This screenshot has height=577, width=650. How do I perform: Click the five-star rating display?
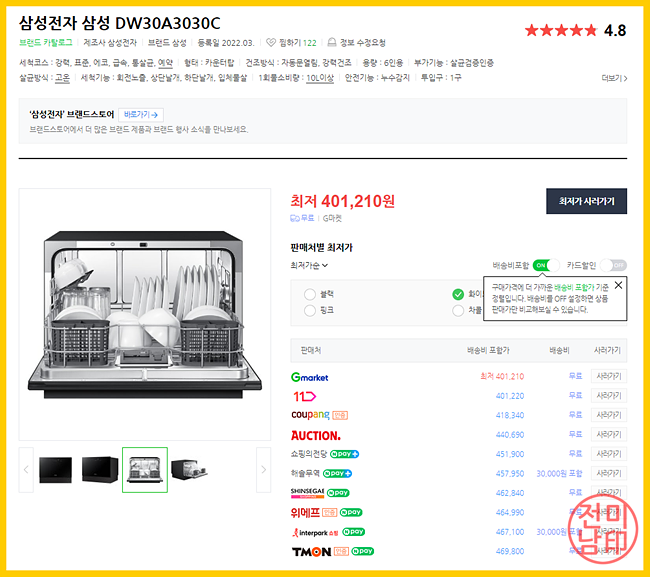tap(560, 30)
